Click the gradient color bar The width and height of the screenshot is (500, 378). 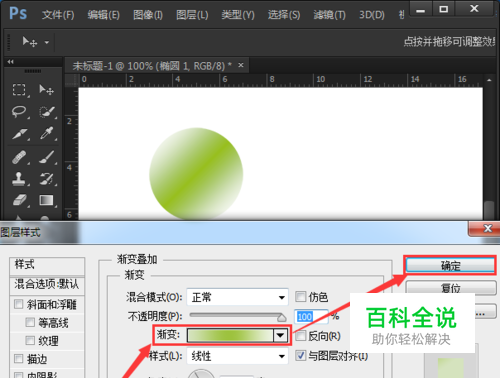click(230, 335)
